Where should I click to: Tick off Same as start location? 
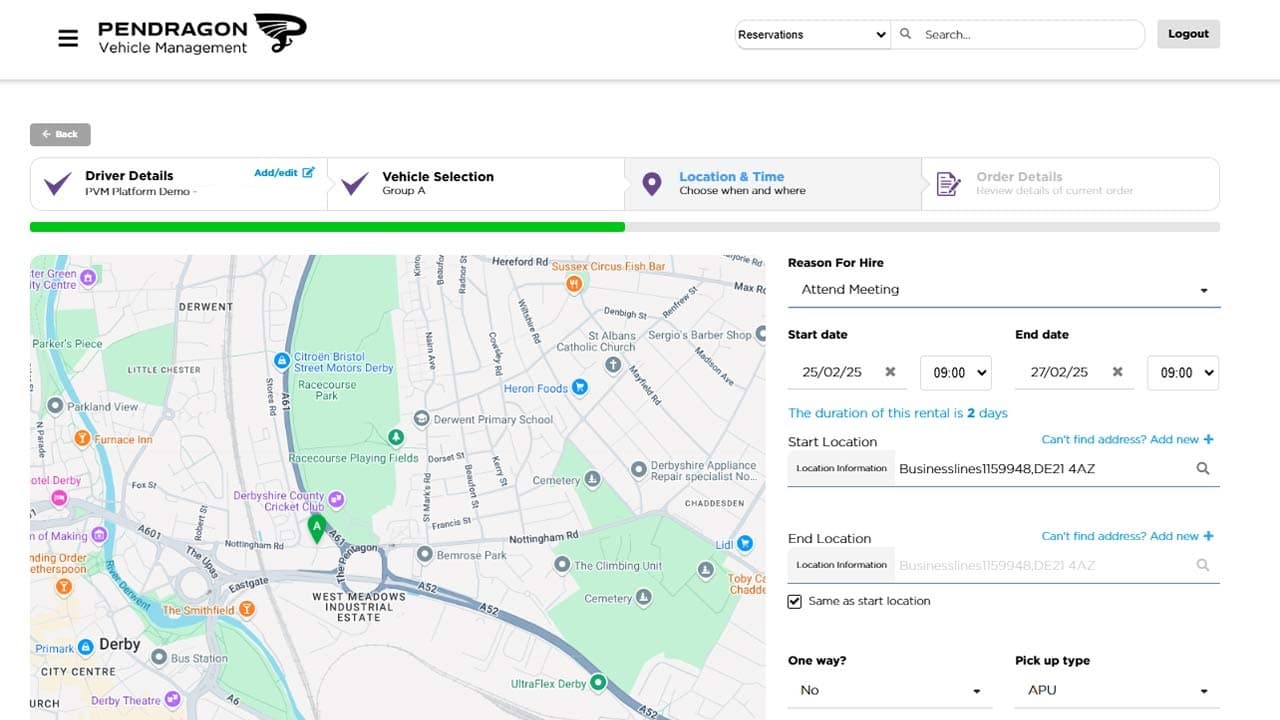point(794,601)
